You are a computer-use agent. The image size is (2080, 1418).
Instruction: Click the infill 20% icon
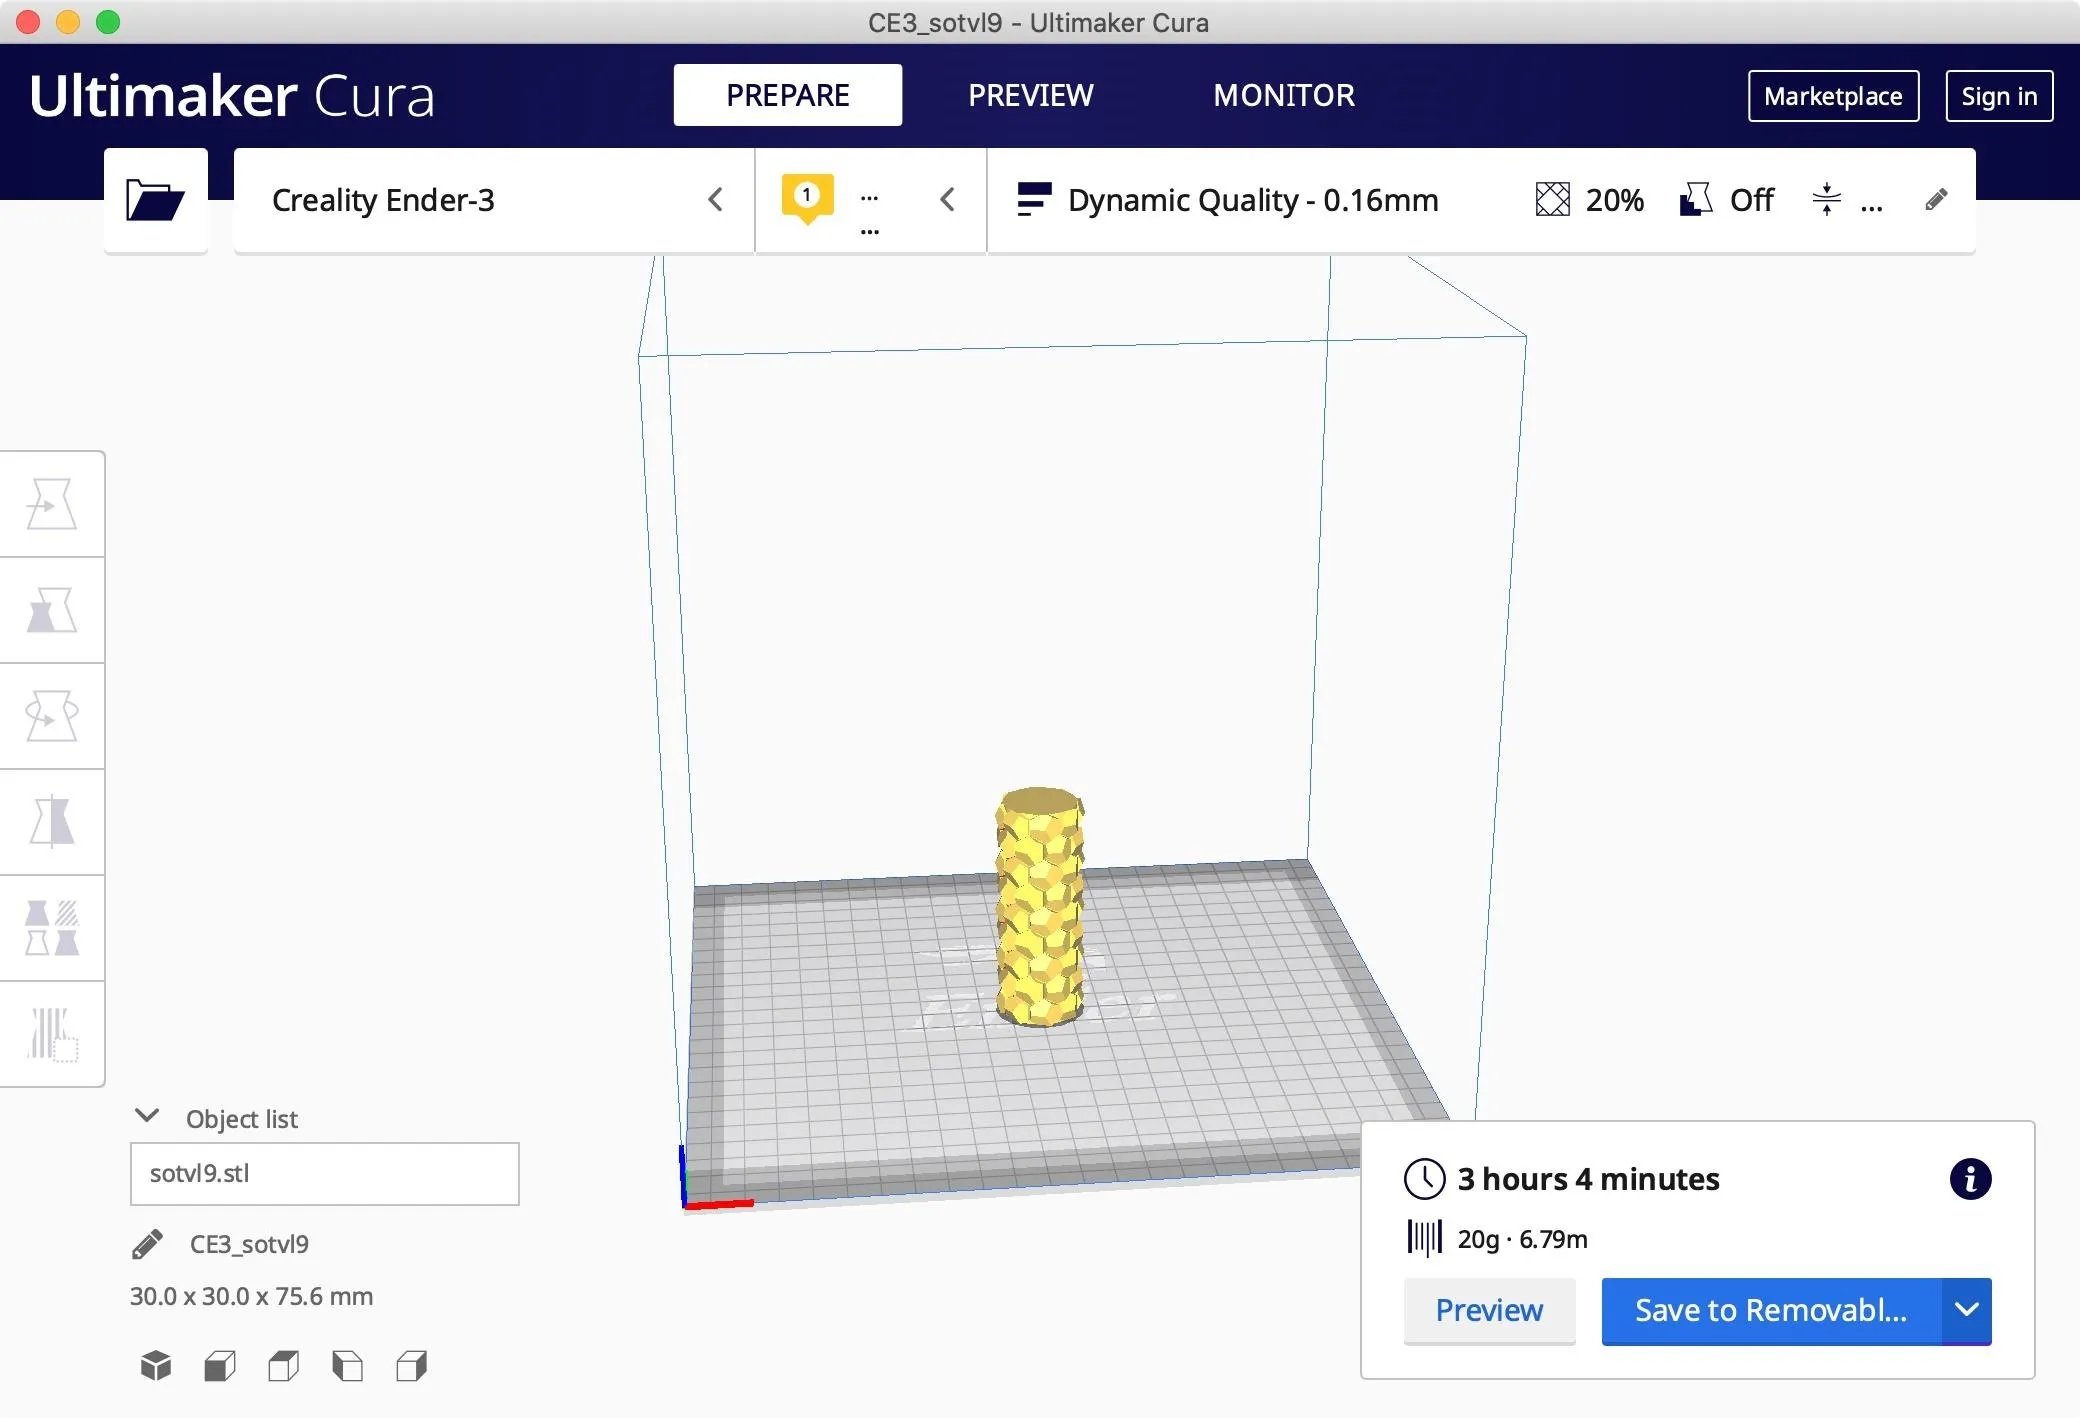point(1552,199)
